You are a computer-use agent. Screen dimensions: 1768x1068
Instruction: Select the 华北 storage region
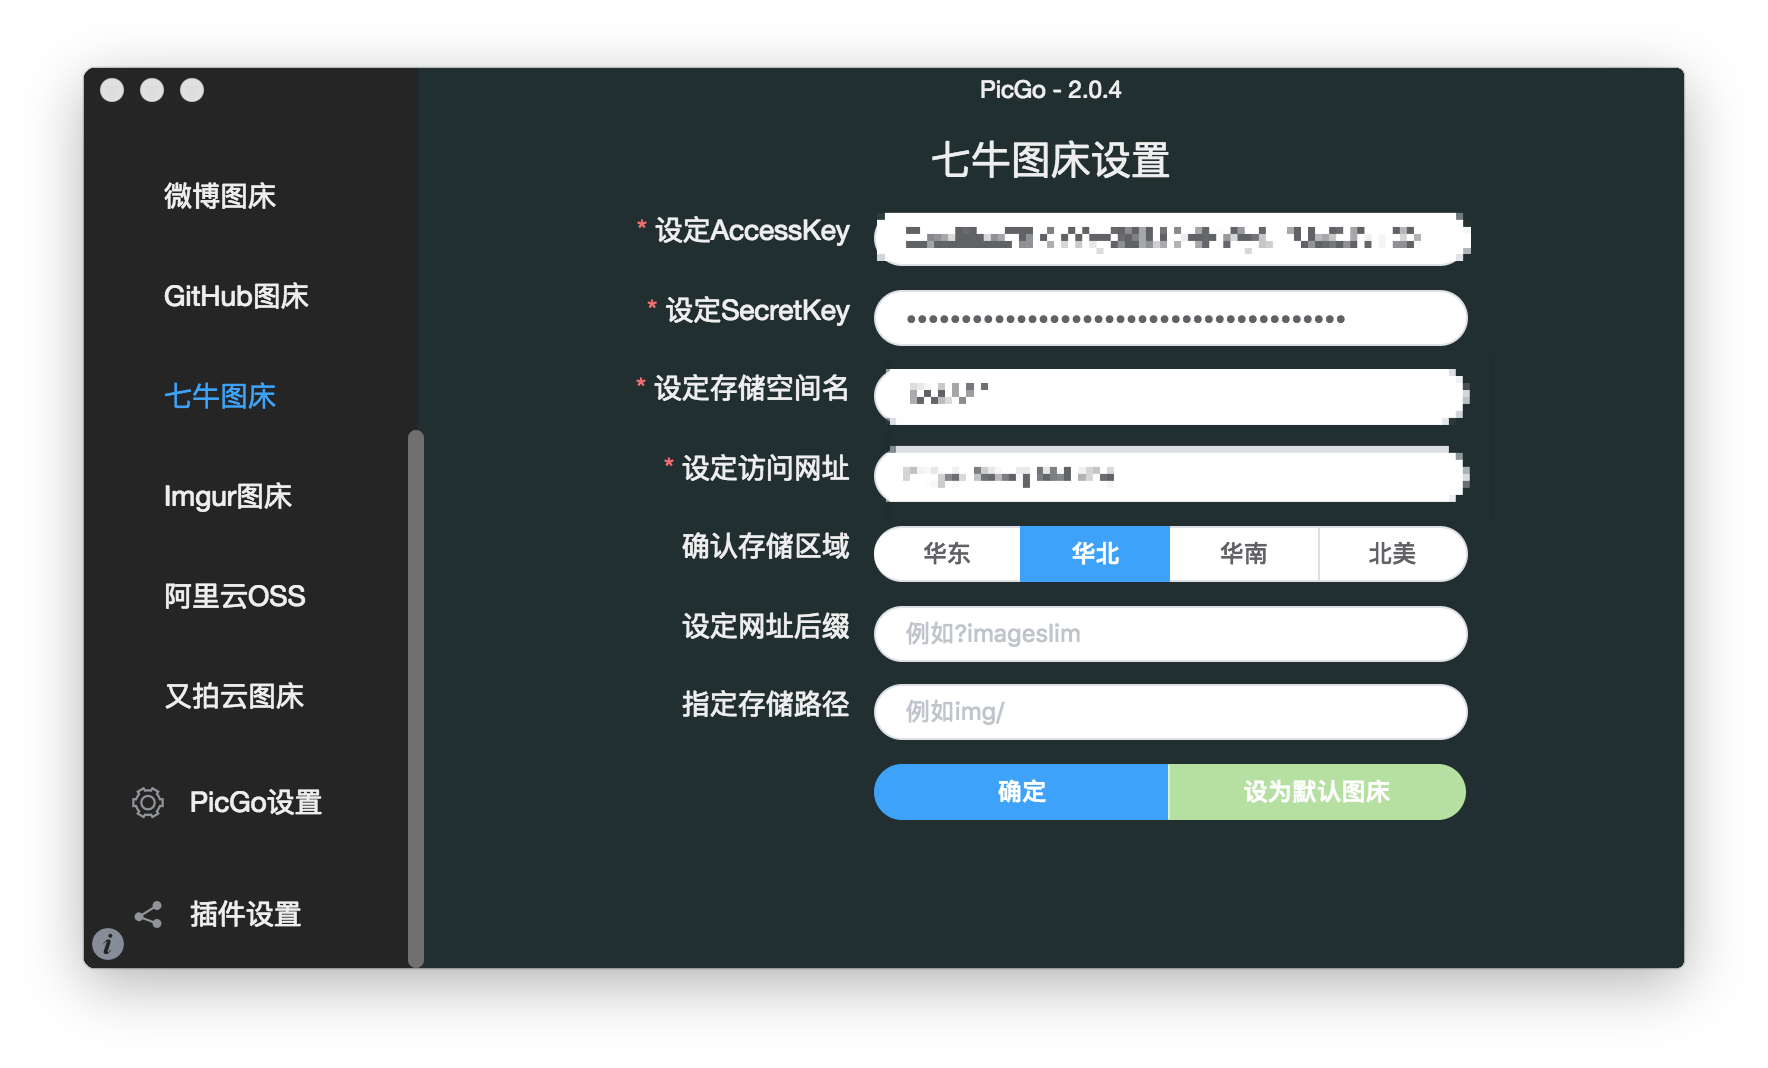point(1095,554)
